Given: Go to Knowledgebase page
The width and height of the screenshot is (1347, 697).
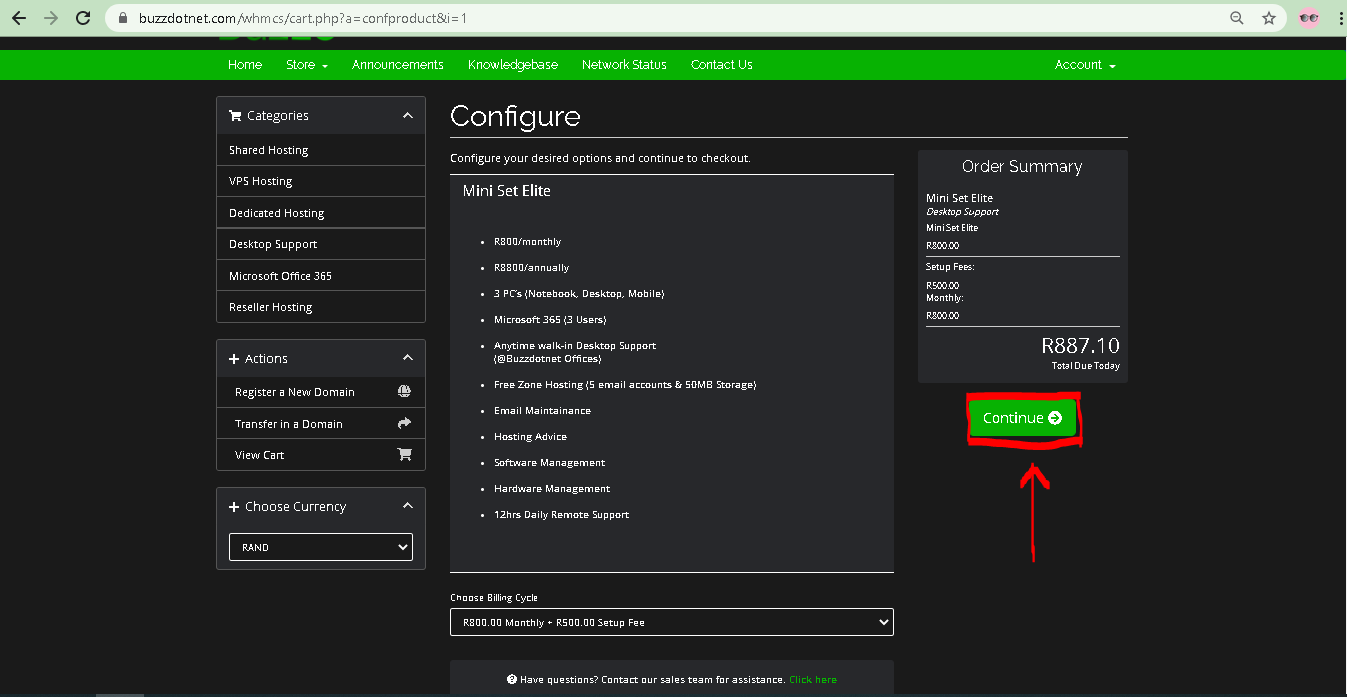Looking at the screenshot, I should pyautogui.click(x=512, y=65).
